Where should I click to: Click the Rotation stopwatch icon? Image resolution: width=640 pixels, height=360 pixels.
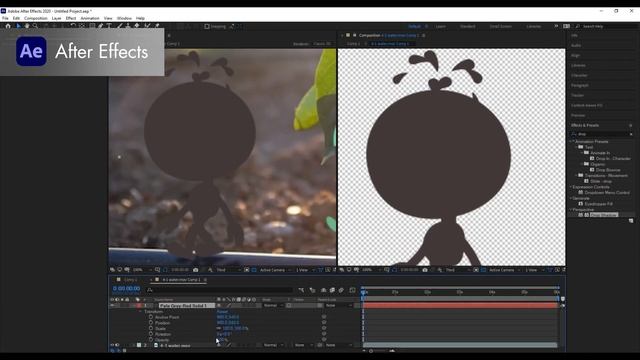pyautogui.click(x=151, y=334)
